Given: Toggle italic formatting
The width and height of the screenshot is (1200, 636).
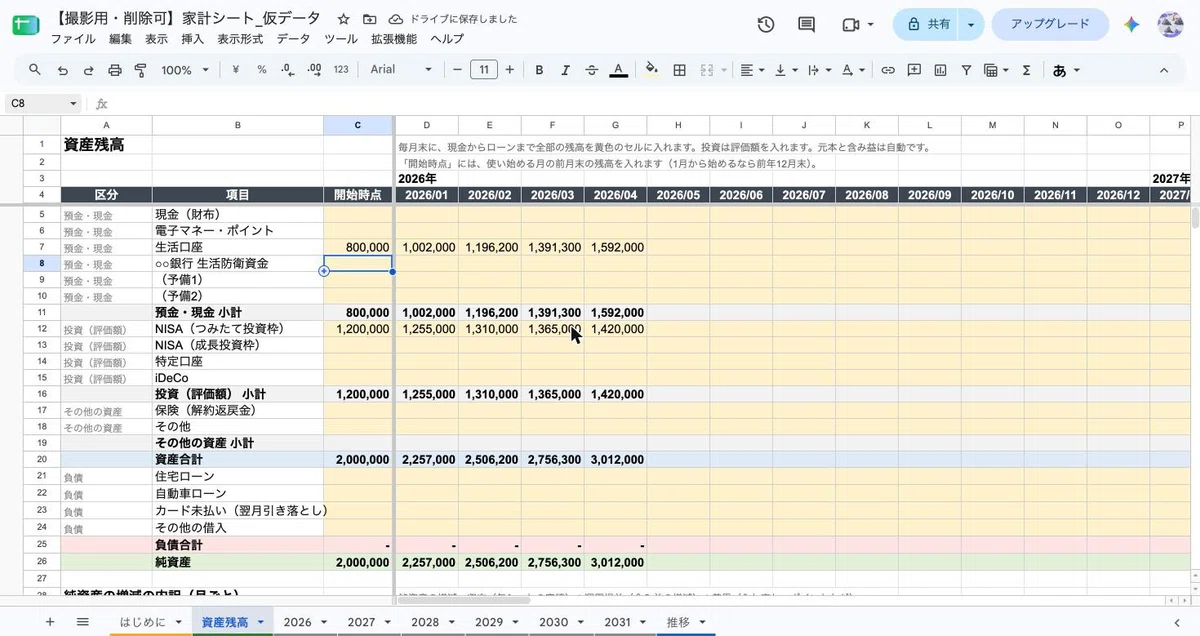Looking at the screenshot, I should click(x=565, y=70).
